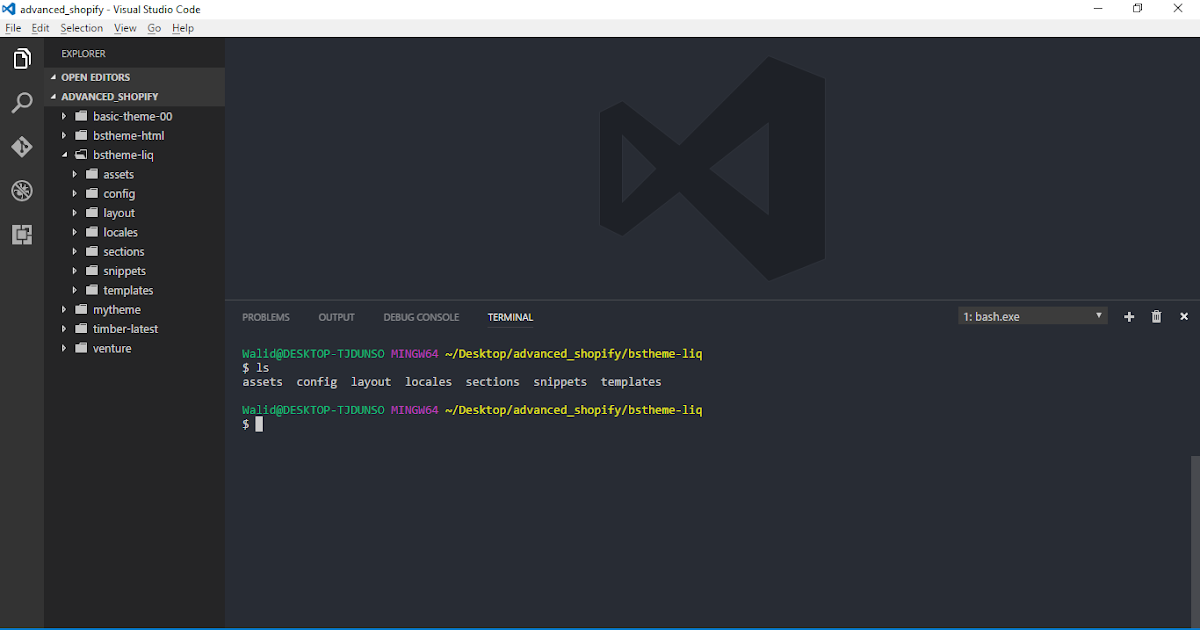This screenshot has height=630, width=1200.
Task: Open the Go menu
Action: coord(154,28)
